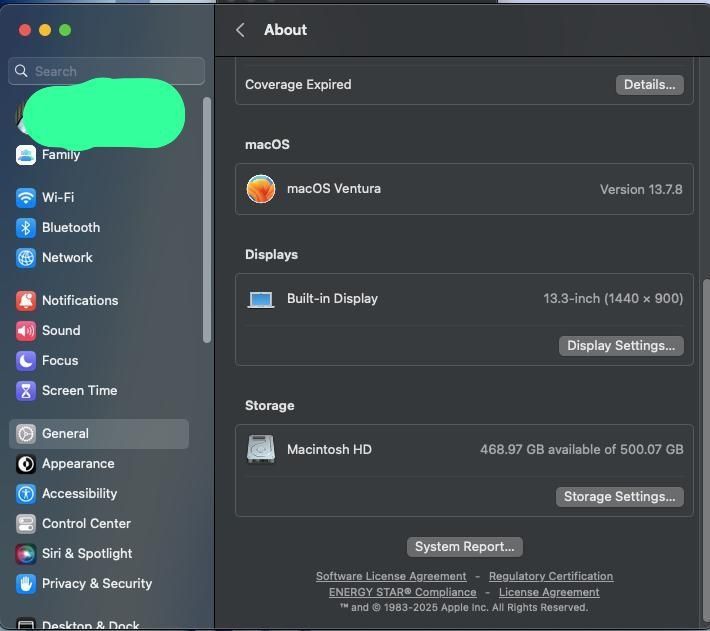The height and width of the screenshot is (631, 710).
Task: Click the Accessibility icon in sidebar
Action: [x=26, y=494]
